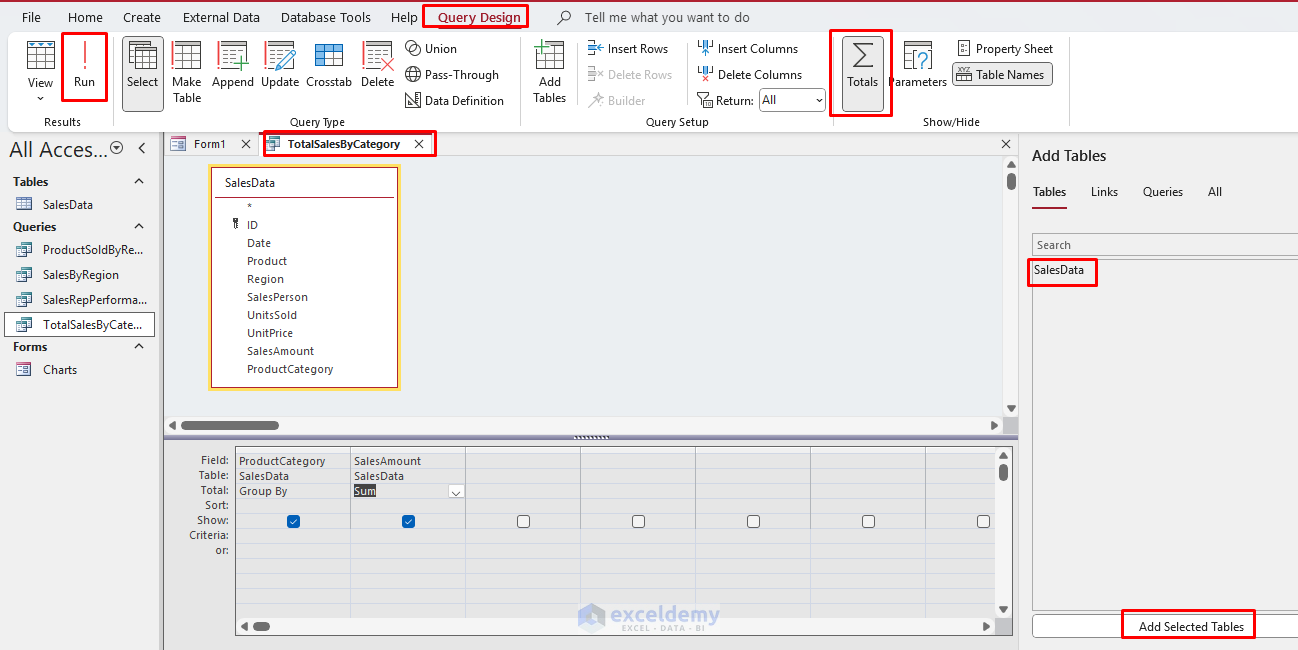Open the Sum total dropdown arrow
1298x650 pixels.
(x=456, y=491)
